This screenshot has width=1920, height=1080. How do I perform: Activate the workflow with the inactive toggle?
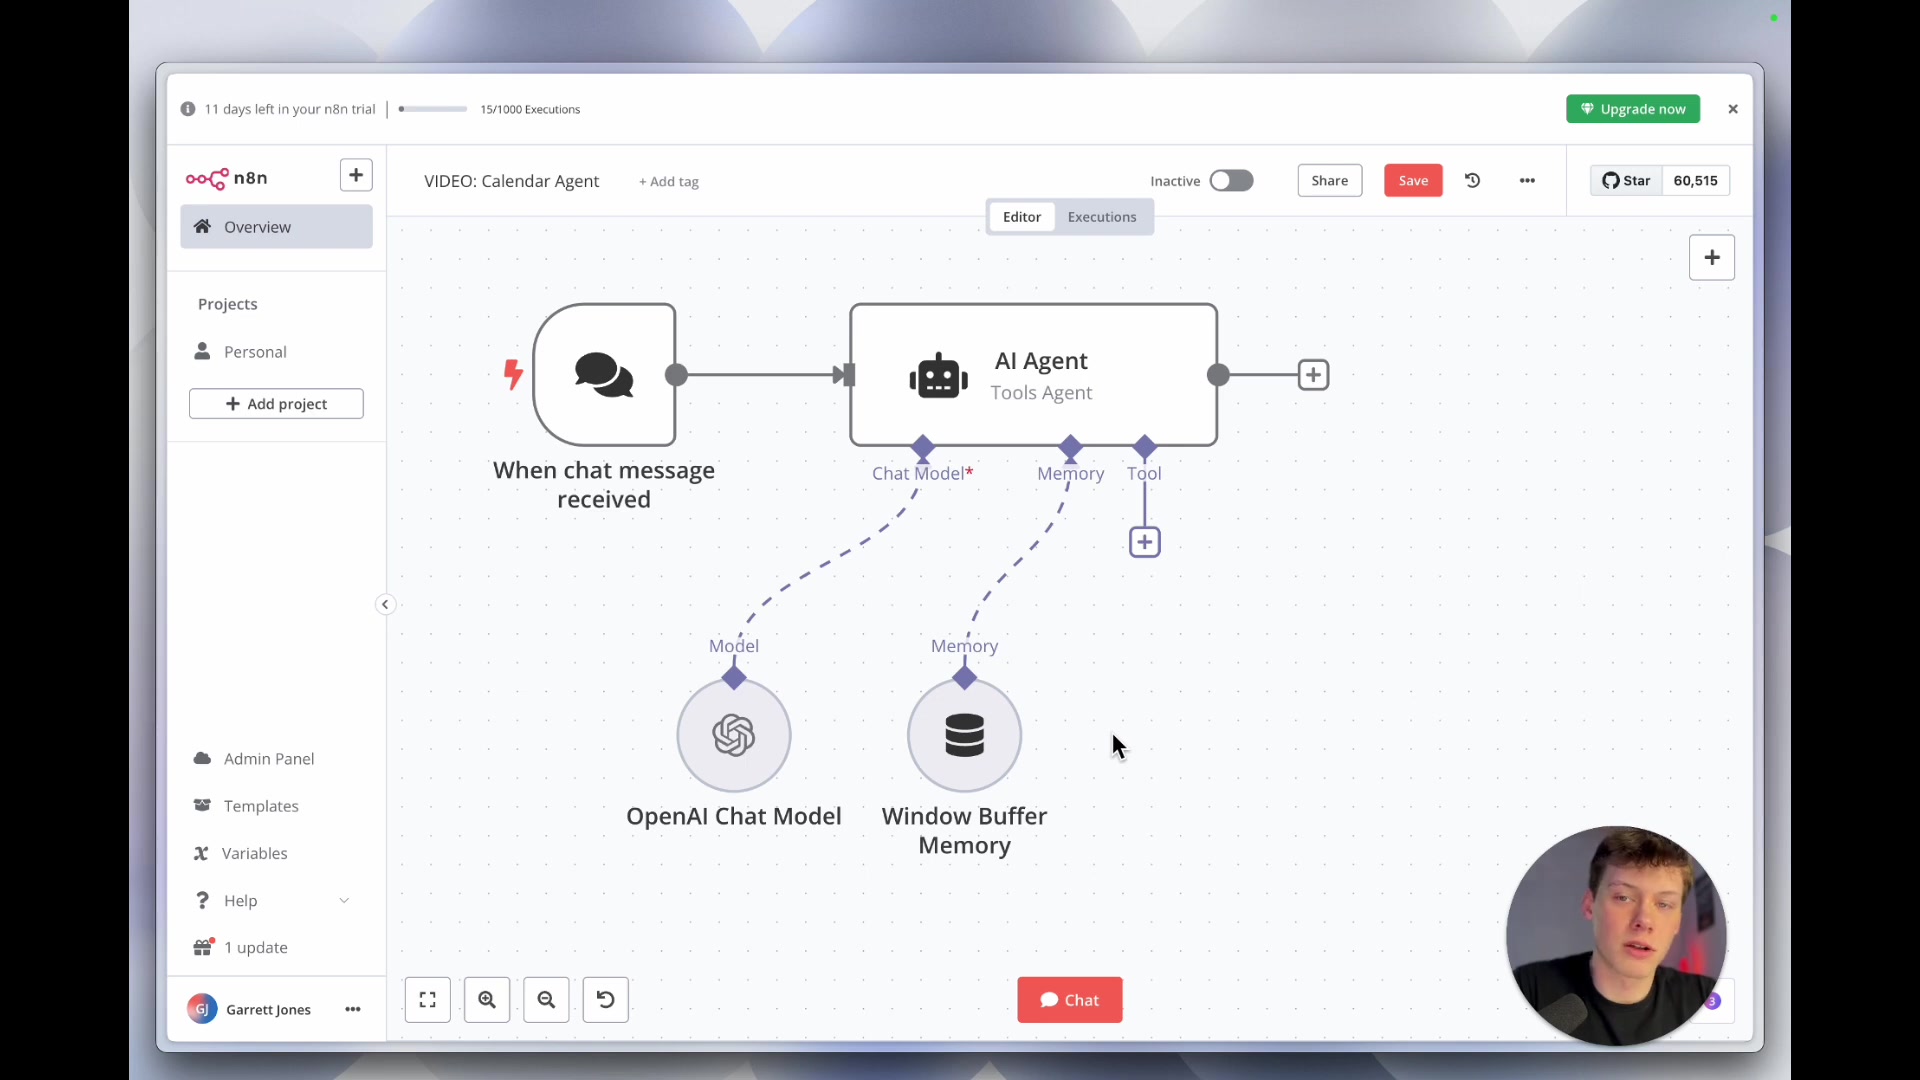click(x=1231, y=181)
